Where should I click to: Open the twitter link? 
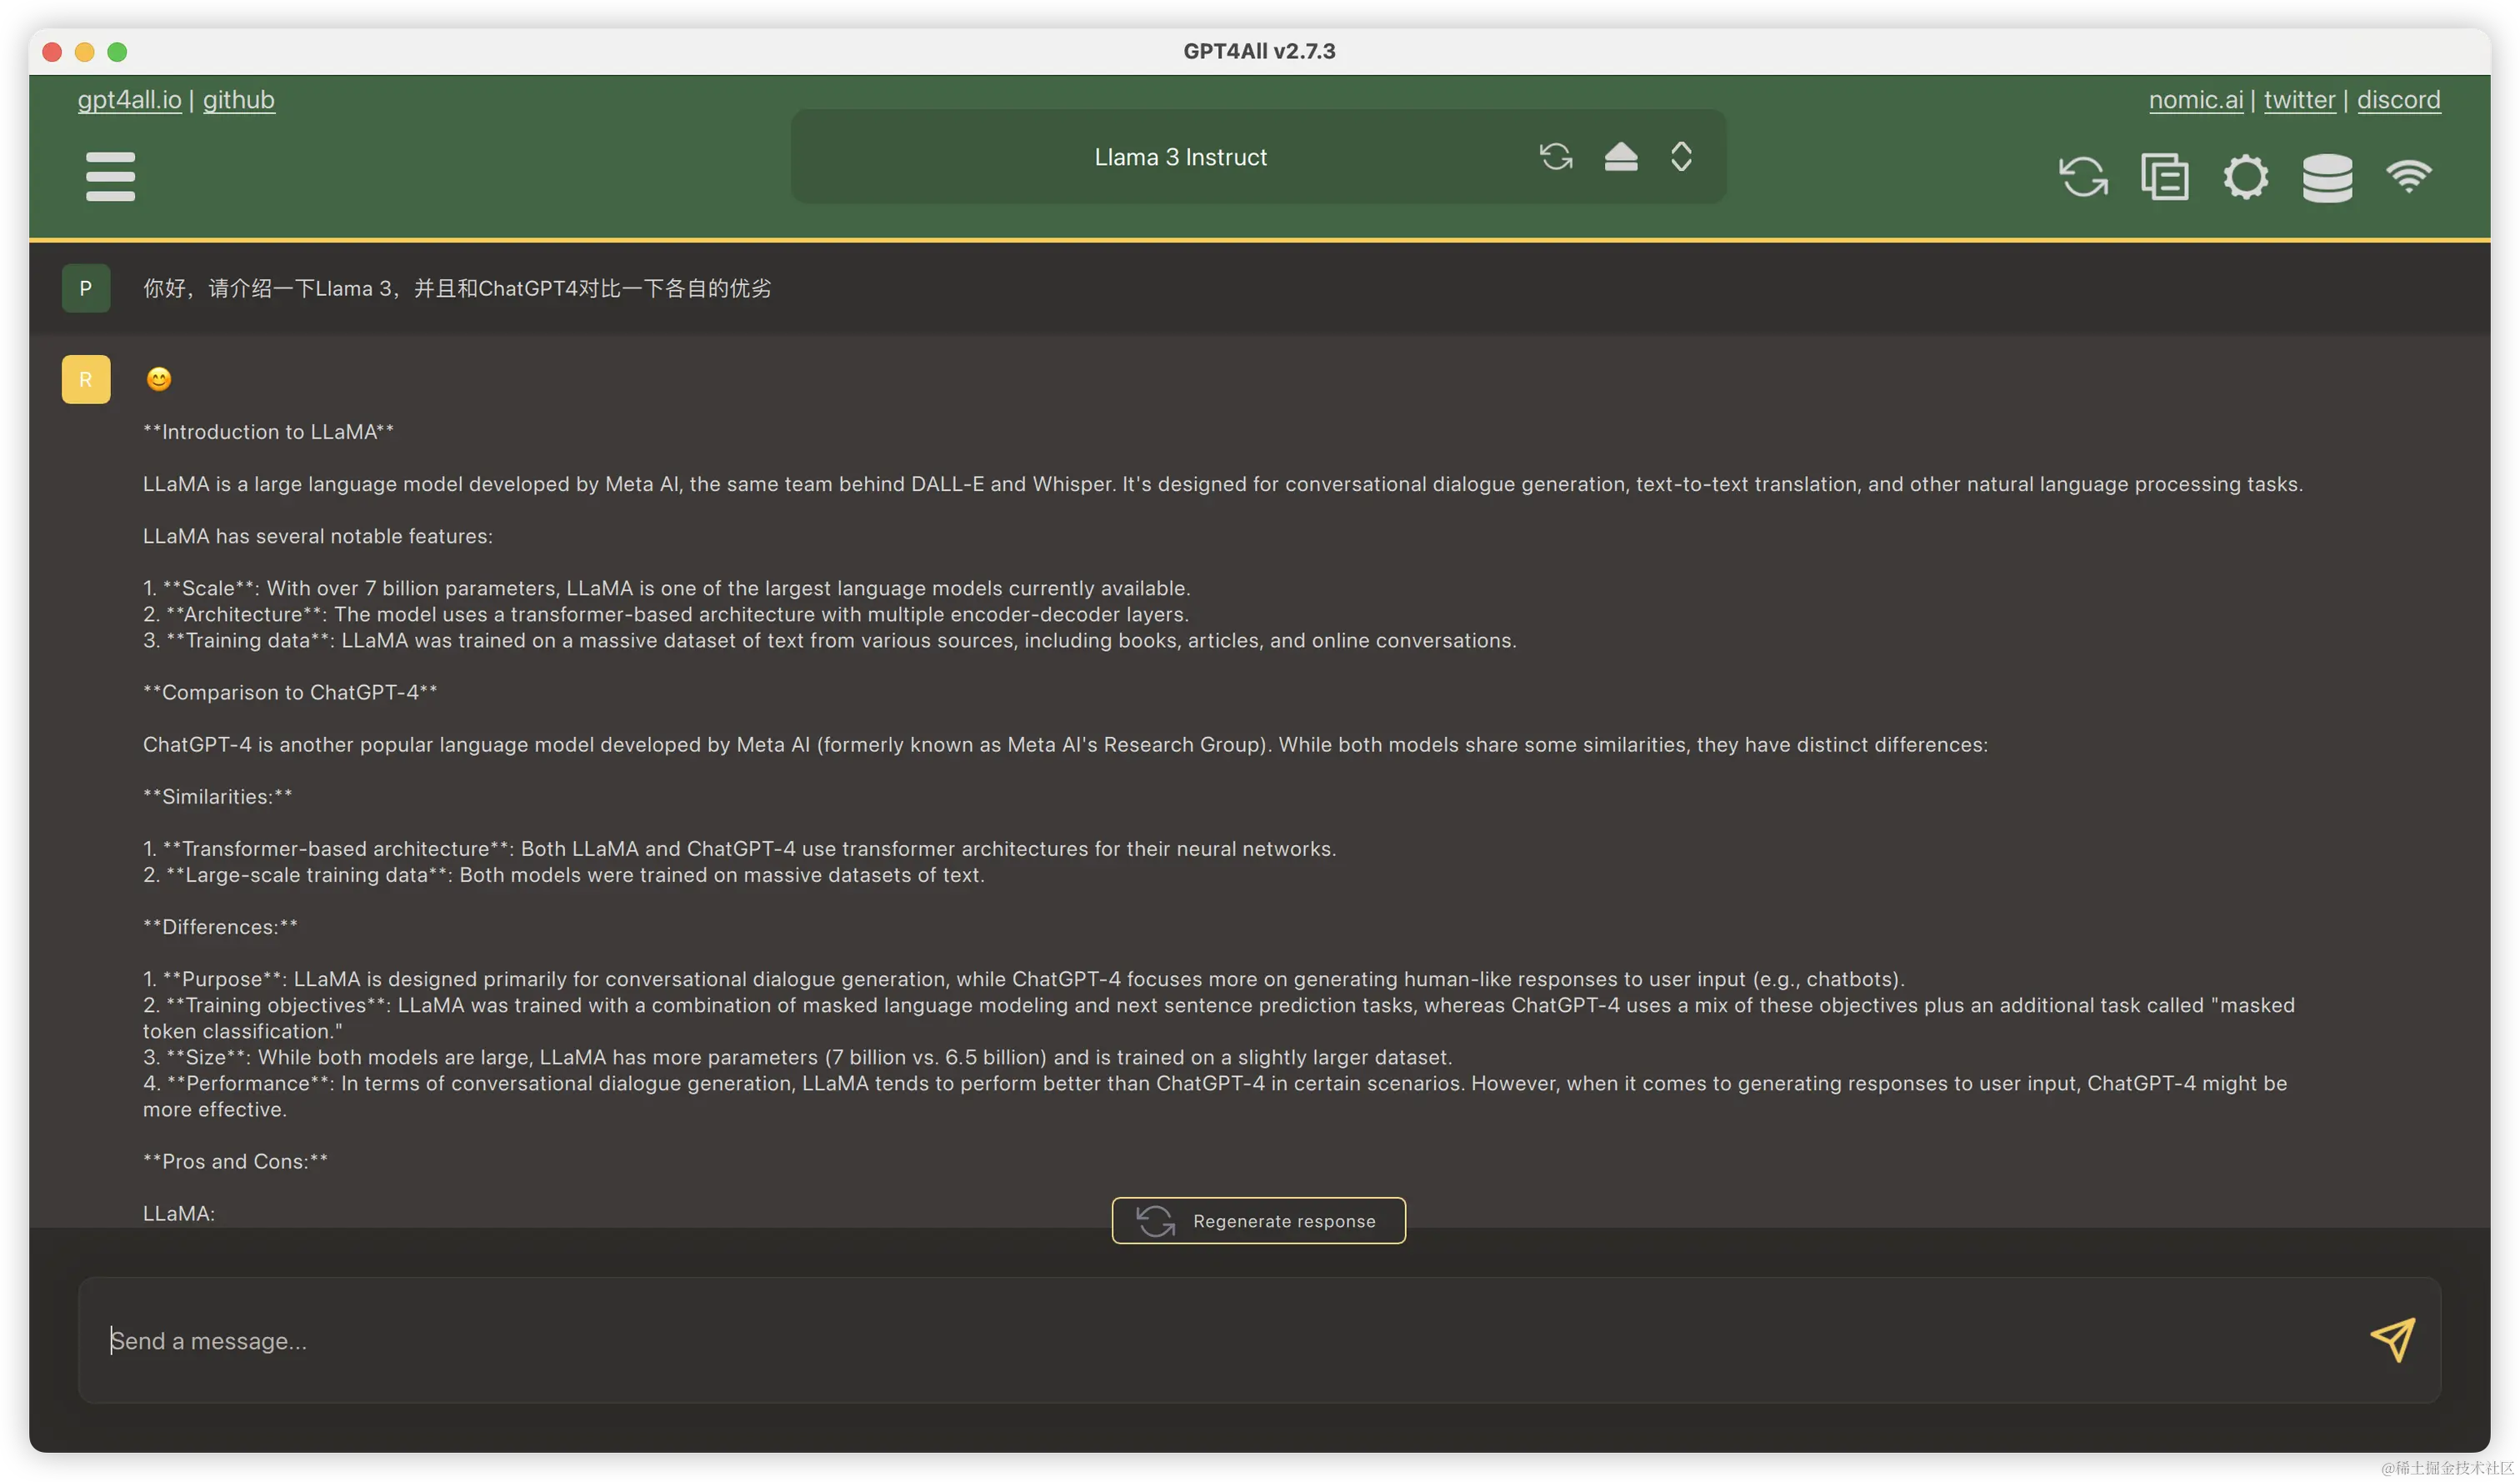[2299, 100]
